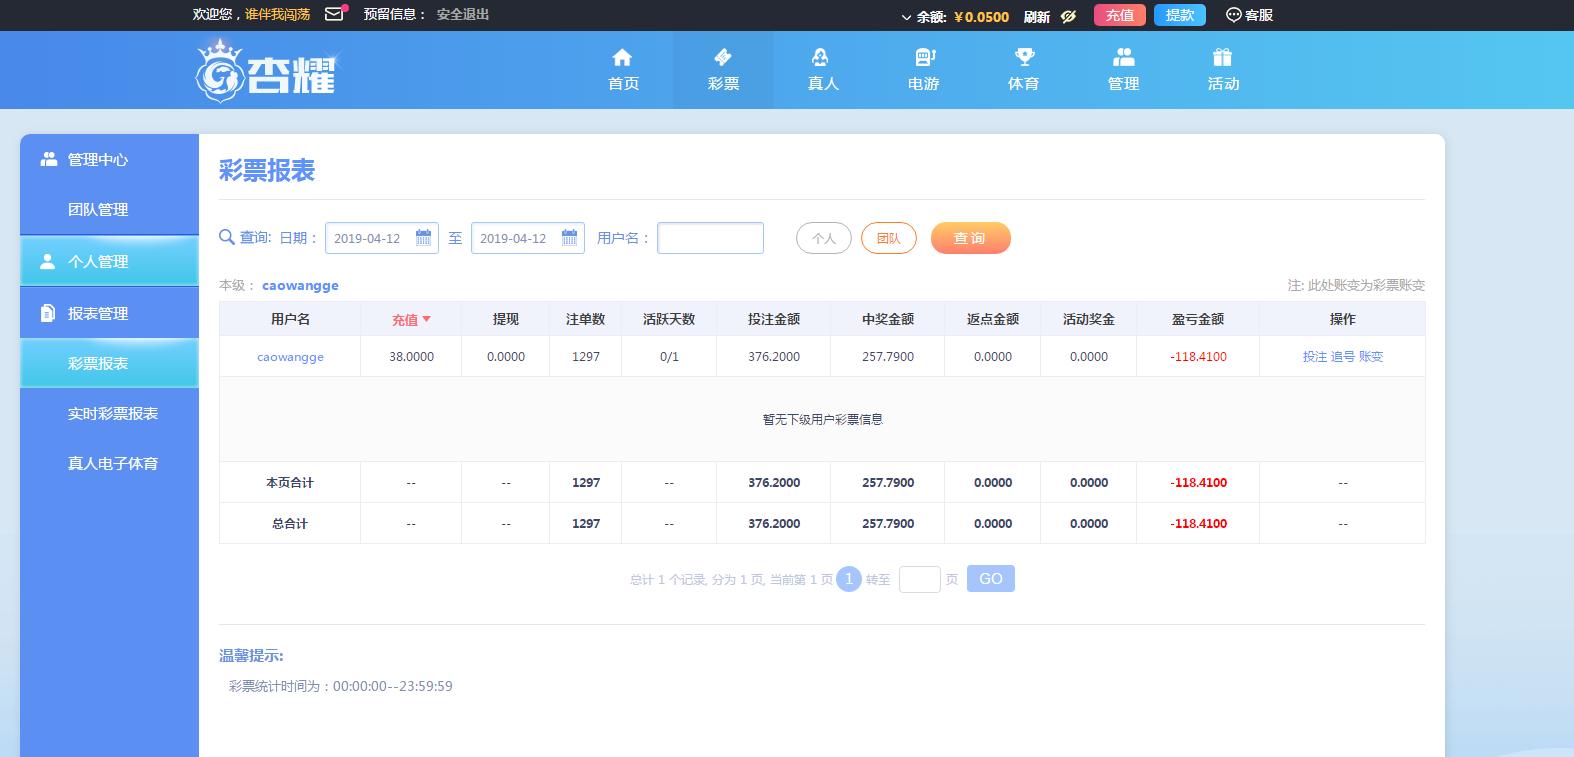This screenshot has height=757, width=1574.
Task: Expand the balance chevron dropdown
Action: pyautogui.click(x=906, y=17)
